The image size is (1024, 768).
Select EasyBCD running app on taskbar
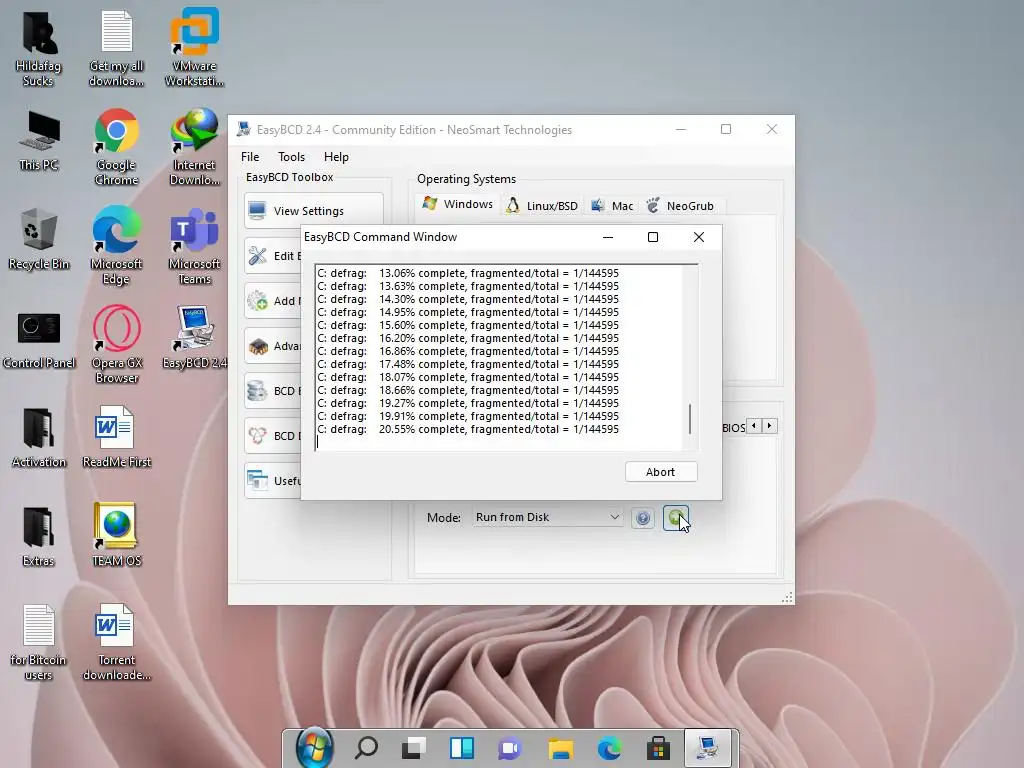(x=708, y=748)
